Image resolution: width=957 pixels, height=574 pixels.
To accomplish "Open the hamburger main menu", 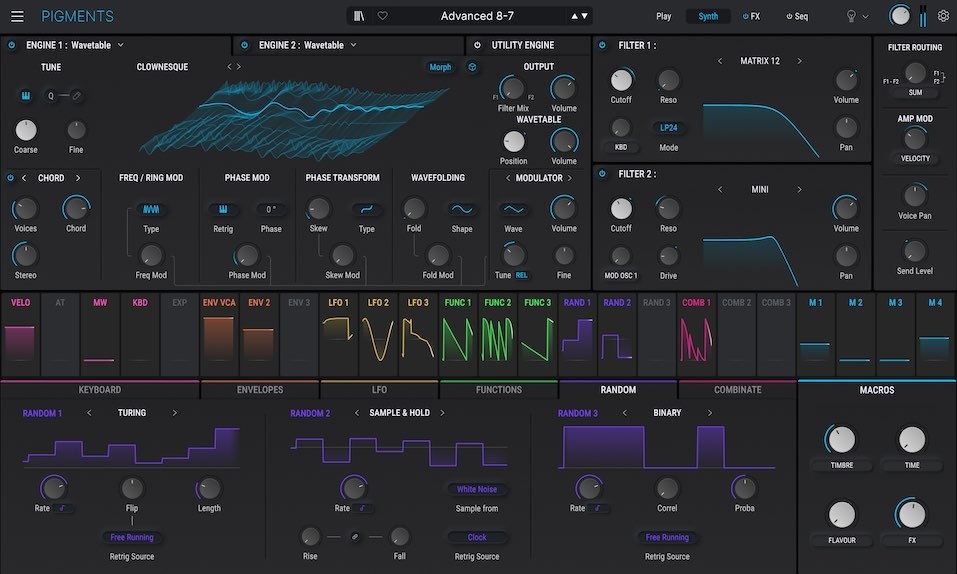I will [x=17, y=16].
